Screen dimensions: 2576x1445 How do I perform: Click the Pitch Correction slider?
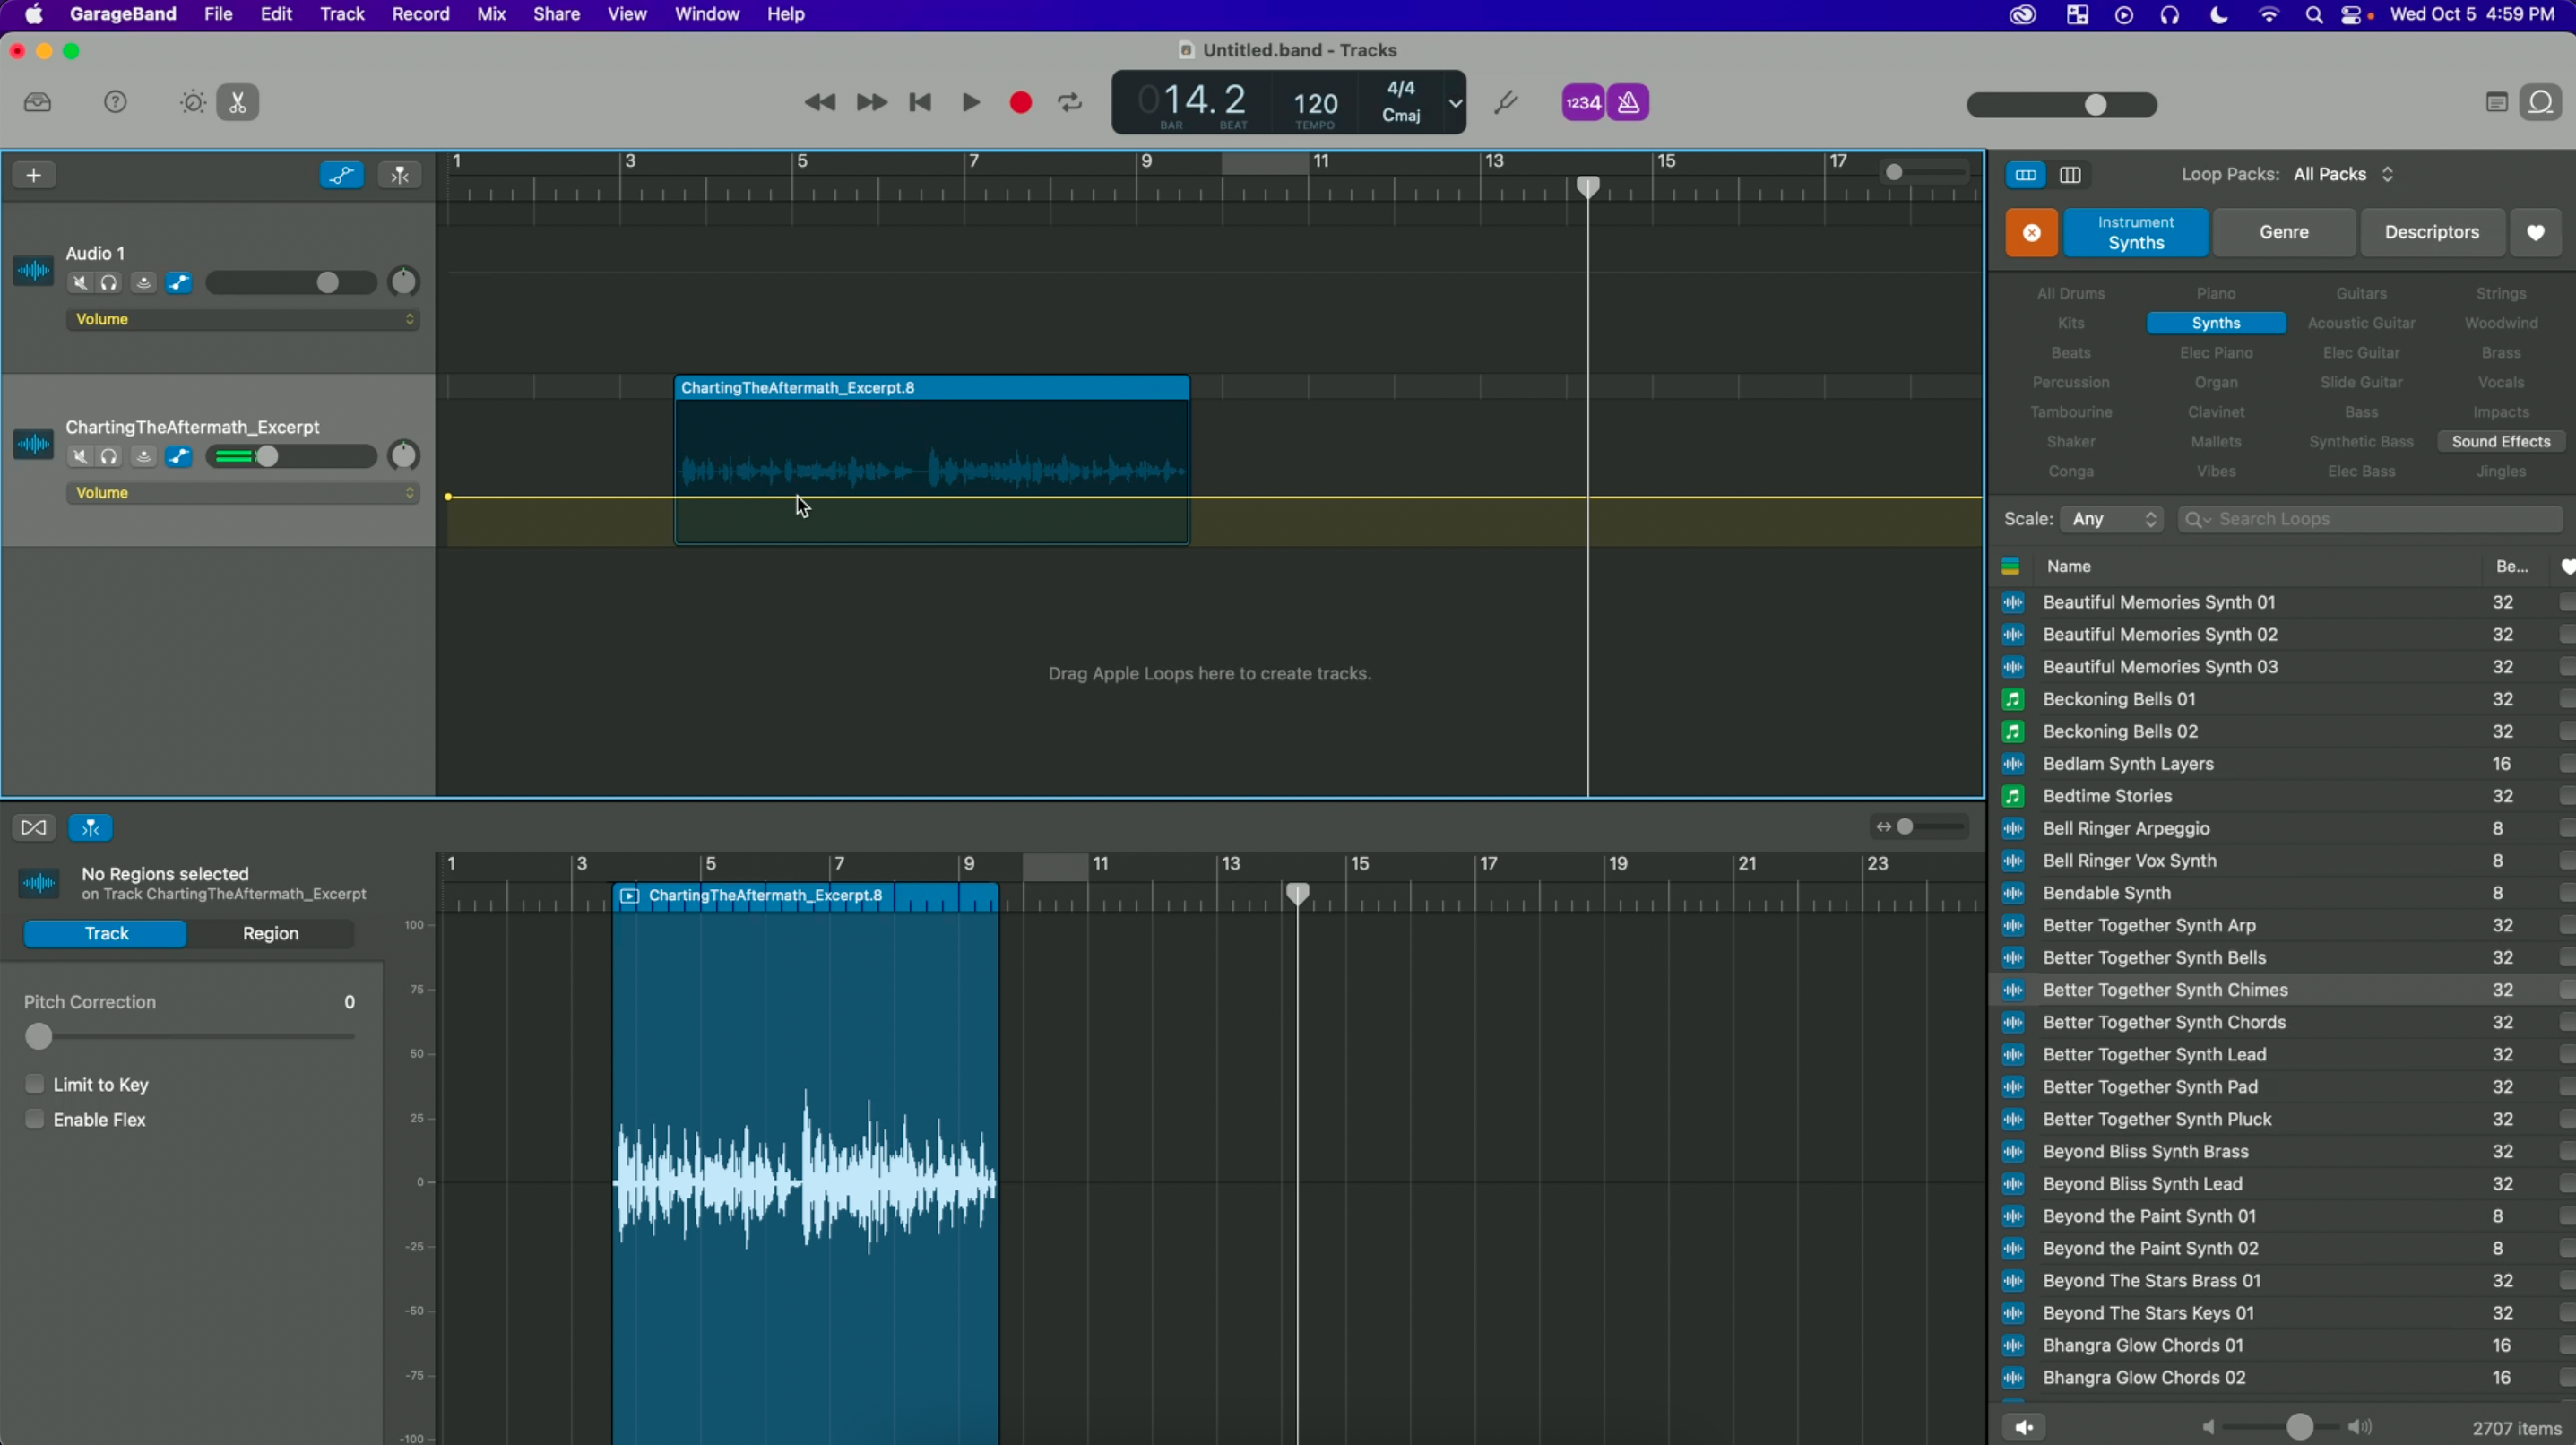(x=39, y=1036)
